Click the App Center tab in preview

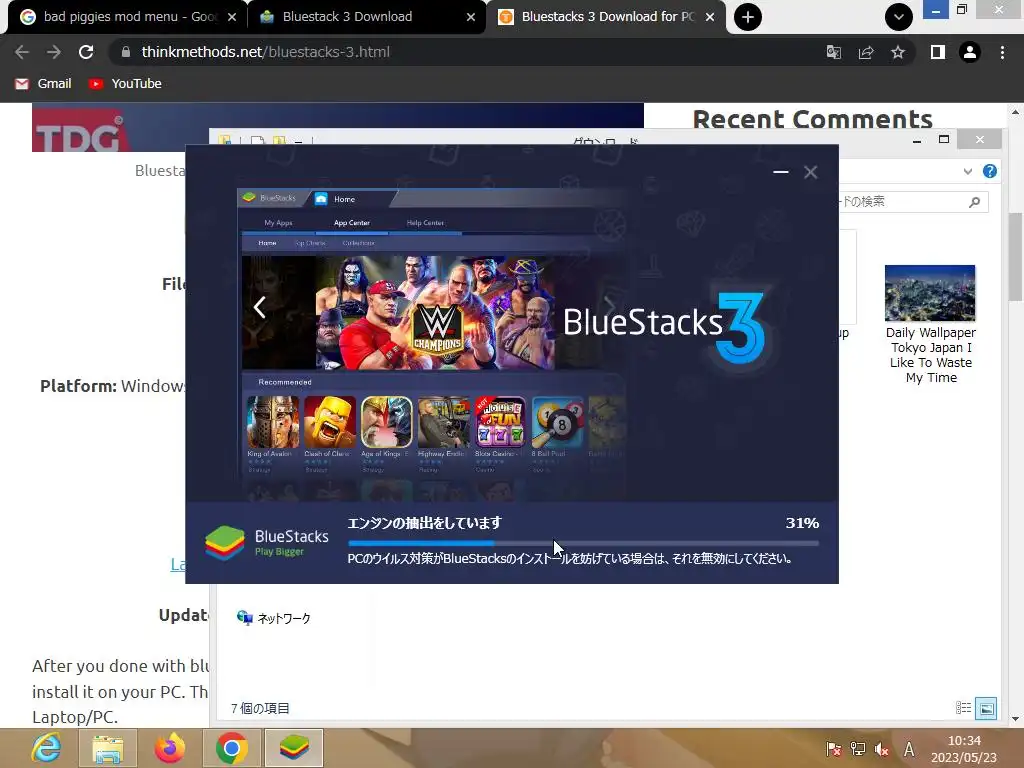click(351, 223)
